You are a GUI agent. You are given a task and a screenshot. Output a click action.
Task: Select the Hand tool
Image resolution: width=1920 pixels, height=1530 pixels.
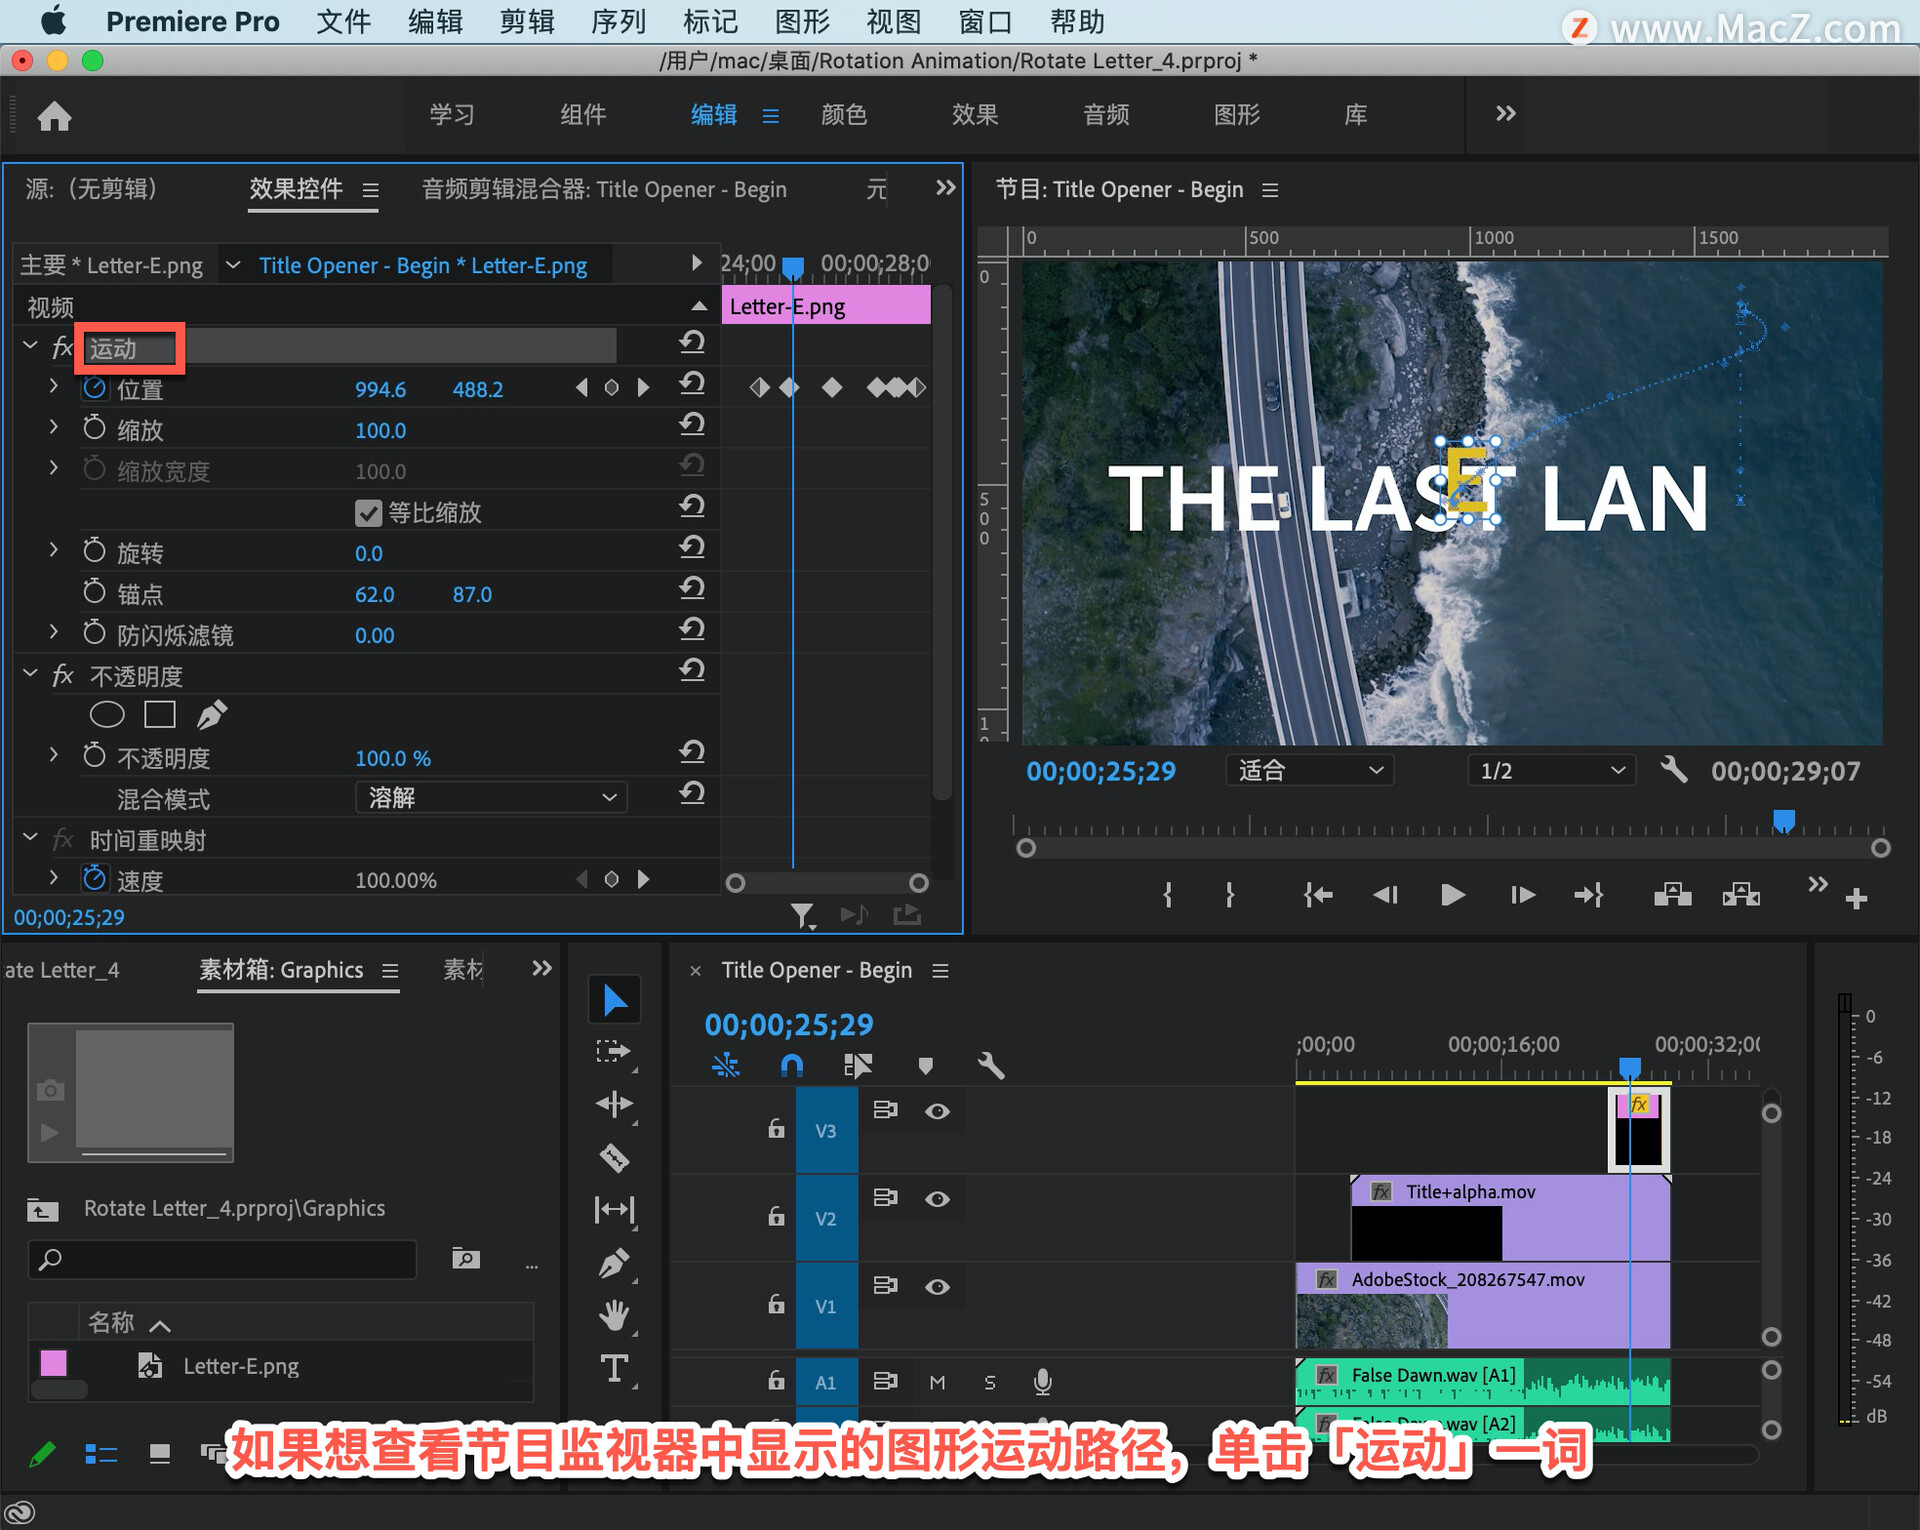(x=614, y=1315)
